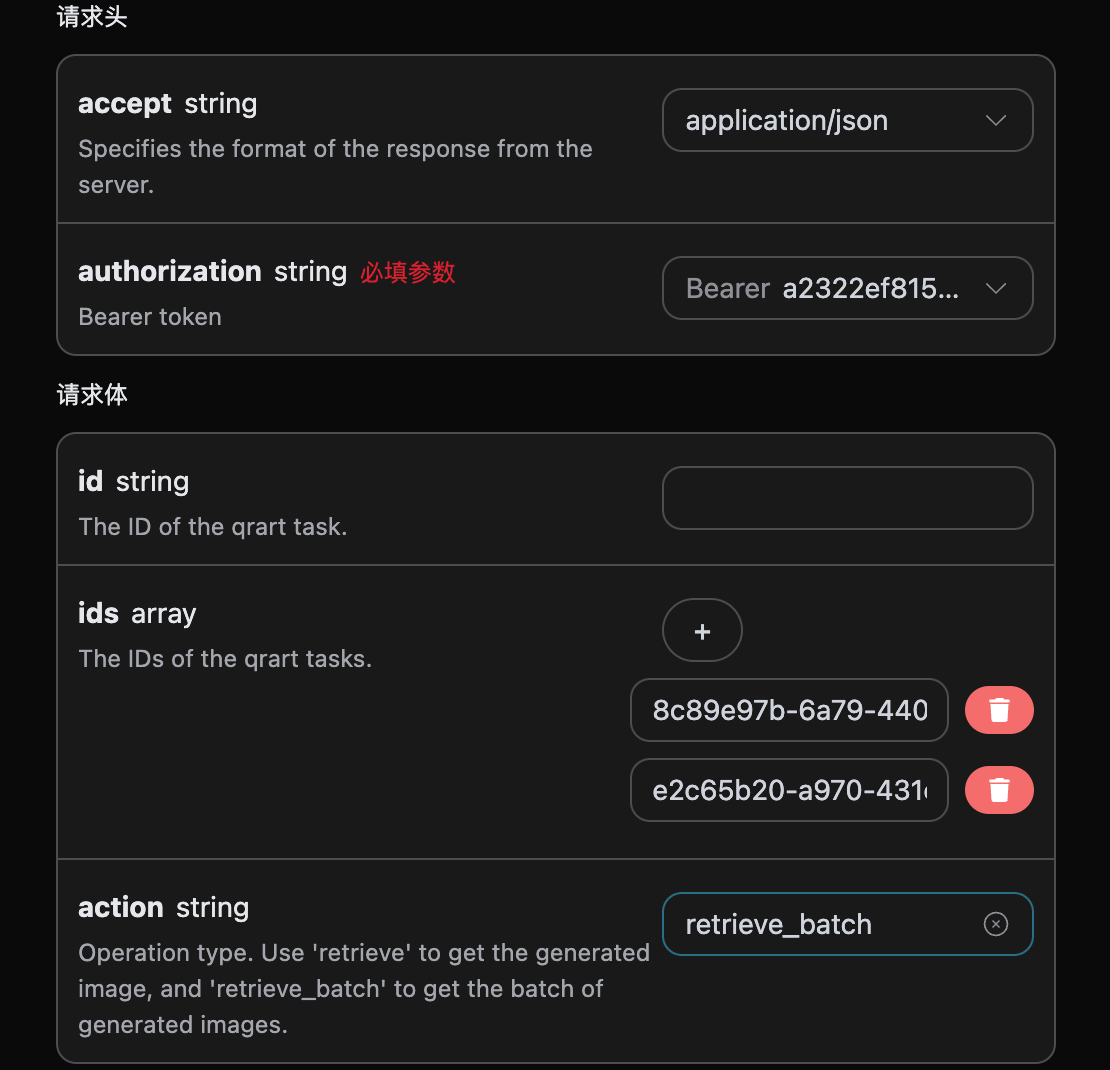Click the 请求体 section heading

[x=92, y=395]
